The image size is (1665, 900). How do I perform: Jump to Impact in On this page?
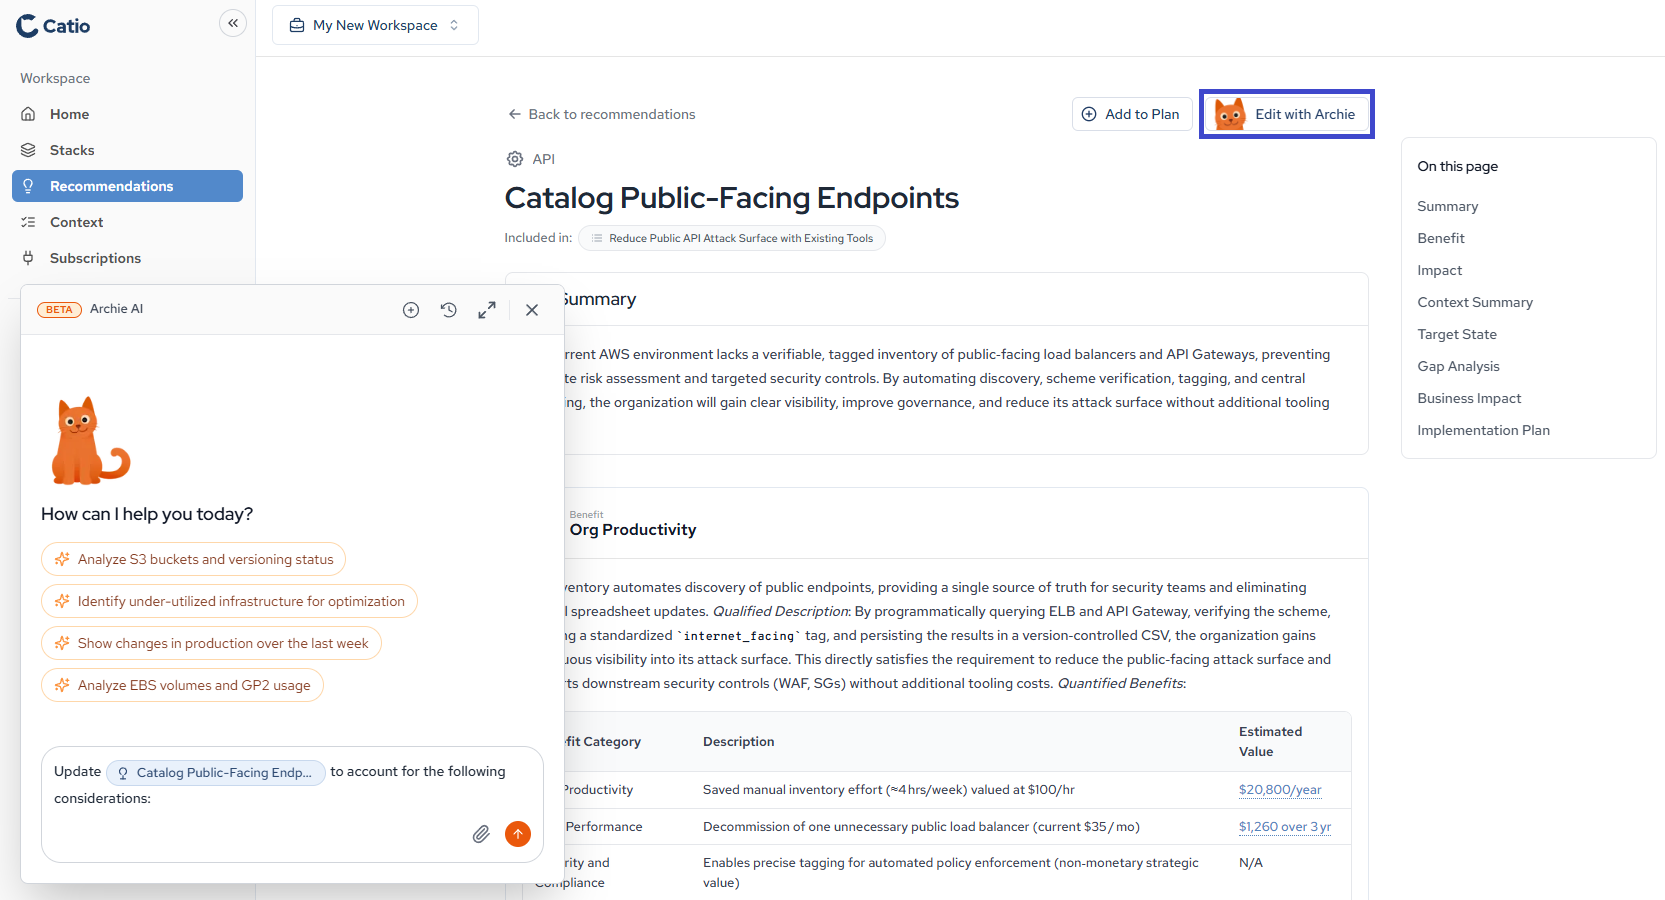pyautogui.click(x=1439, y=270)
